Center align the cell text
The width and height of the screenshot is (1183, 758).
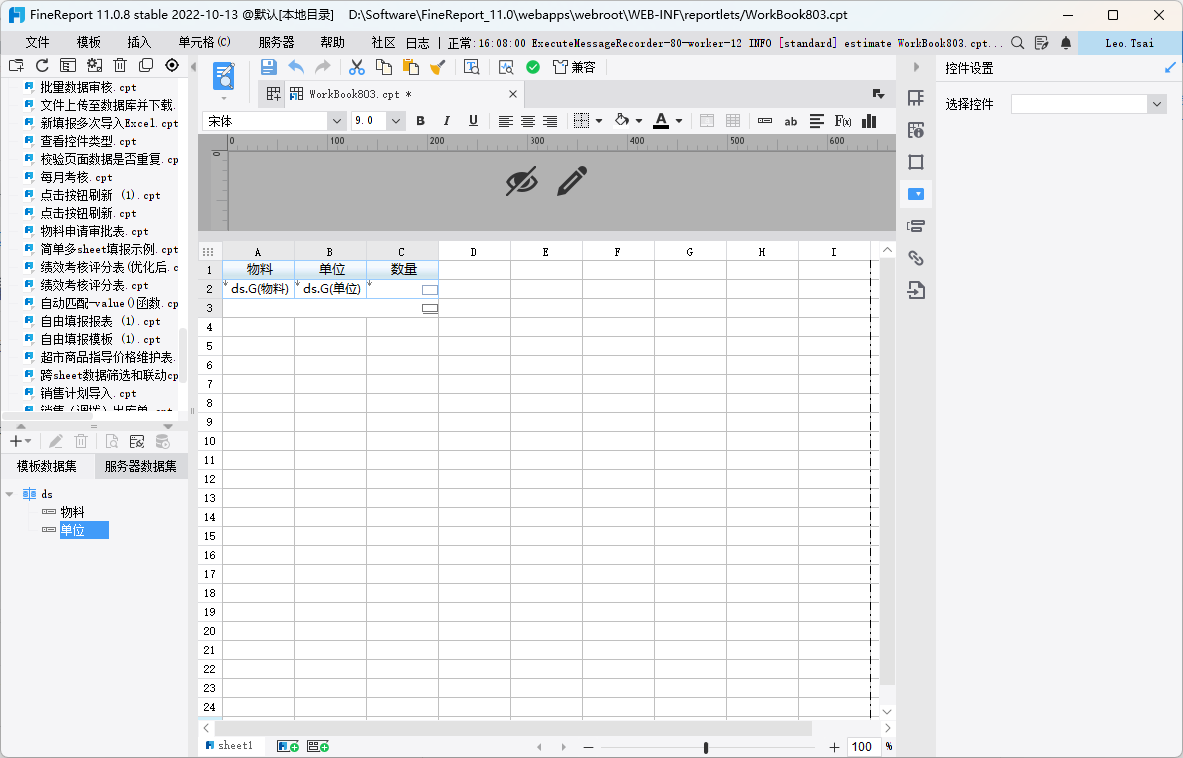pyautogui.click(x=528, y=121)
